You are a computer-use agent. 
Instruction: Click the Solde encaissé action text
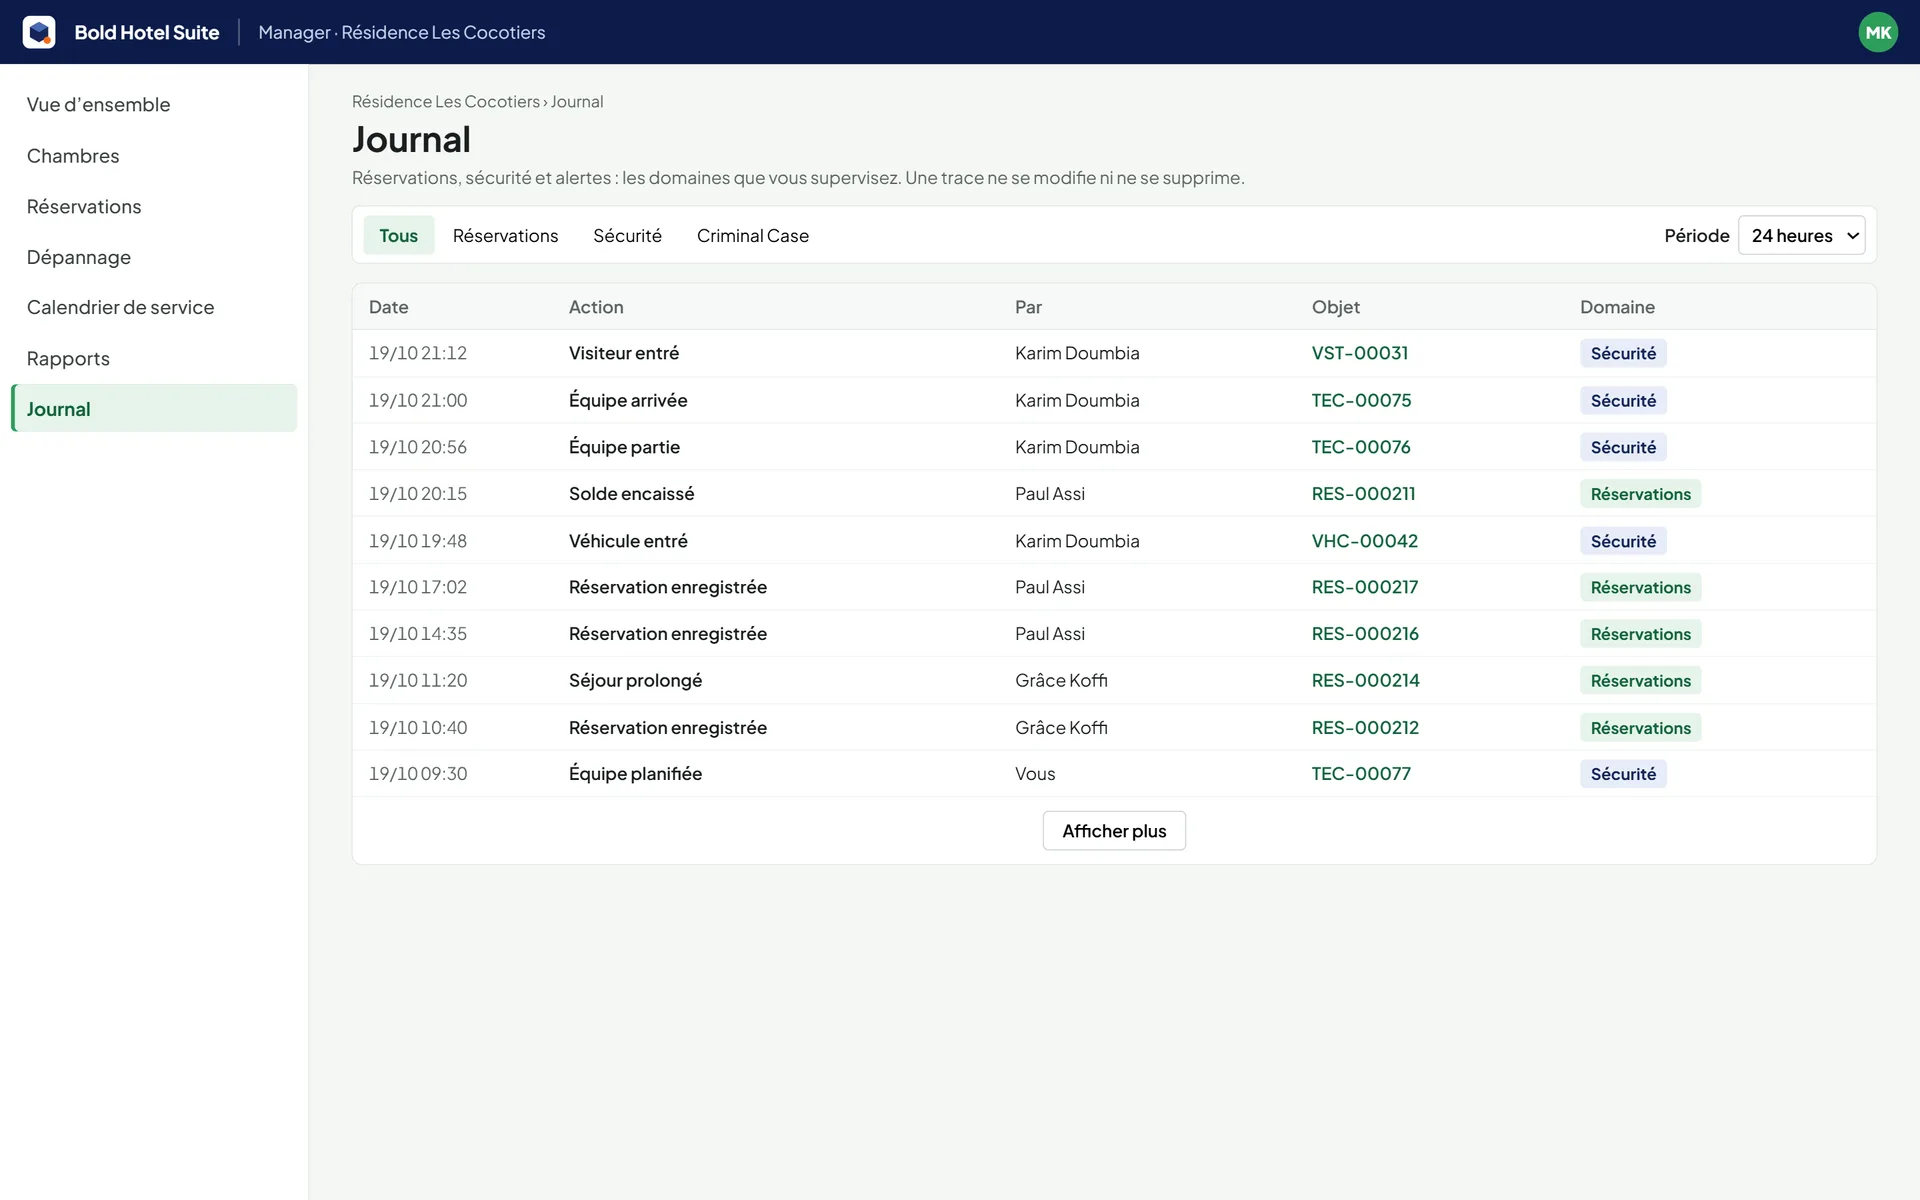pyautogui.click(x=631, y=493)
